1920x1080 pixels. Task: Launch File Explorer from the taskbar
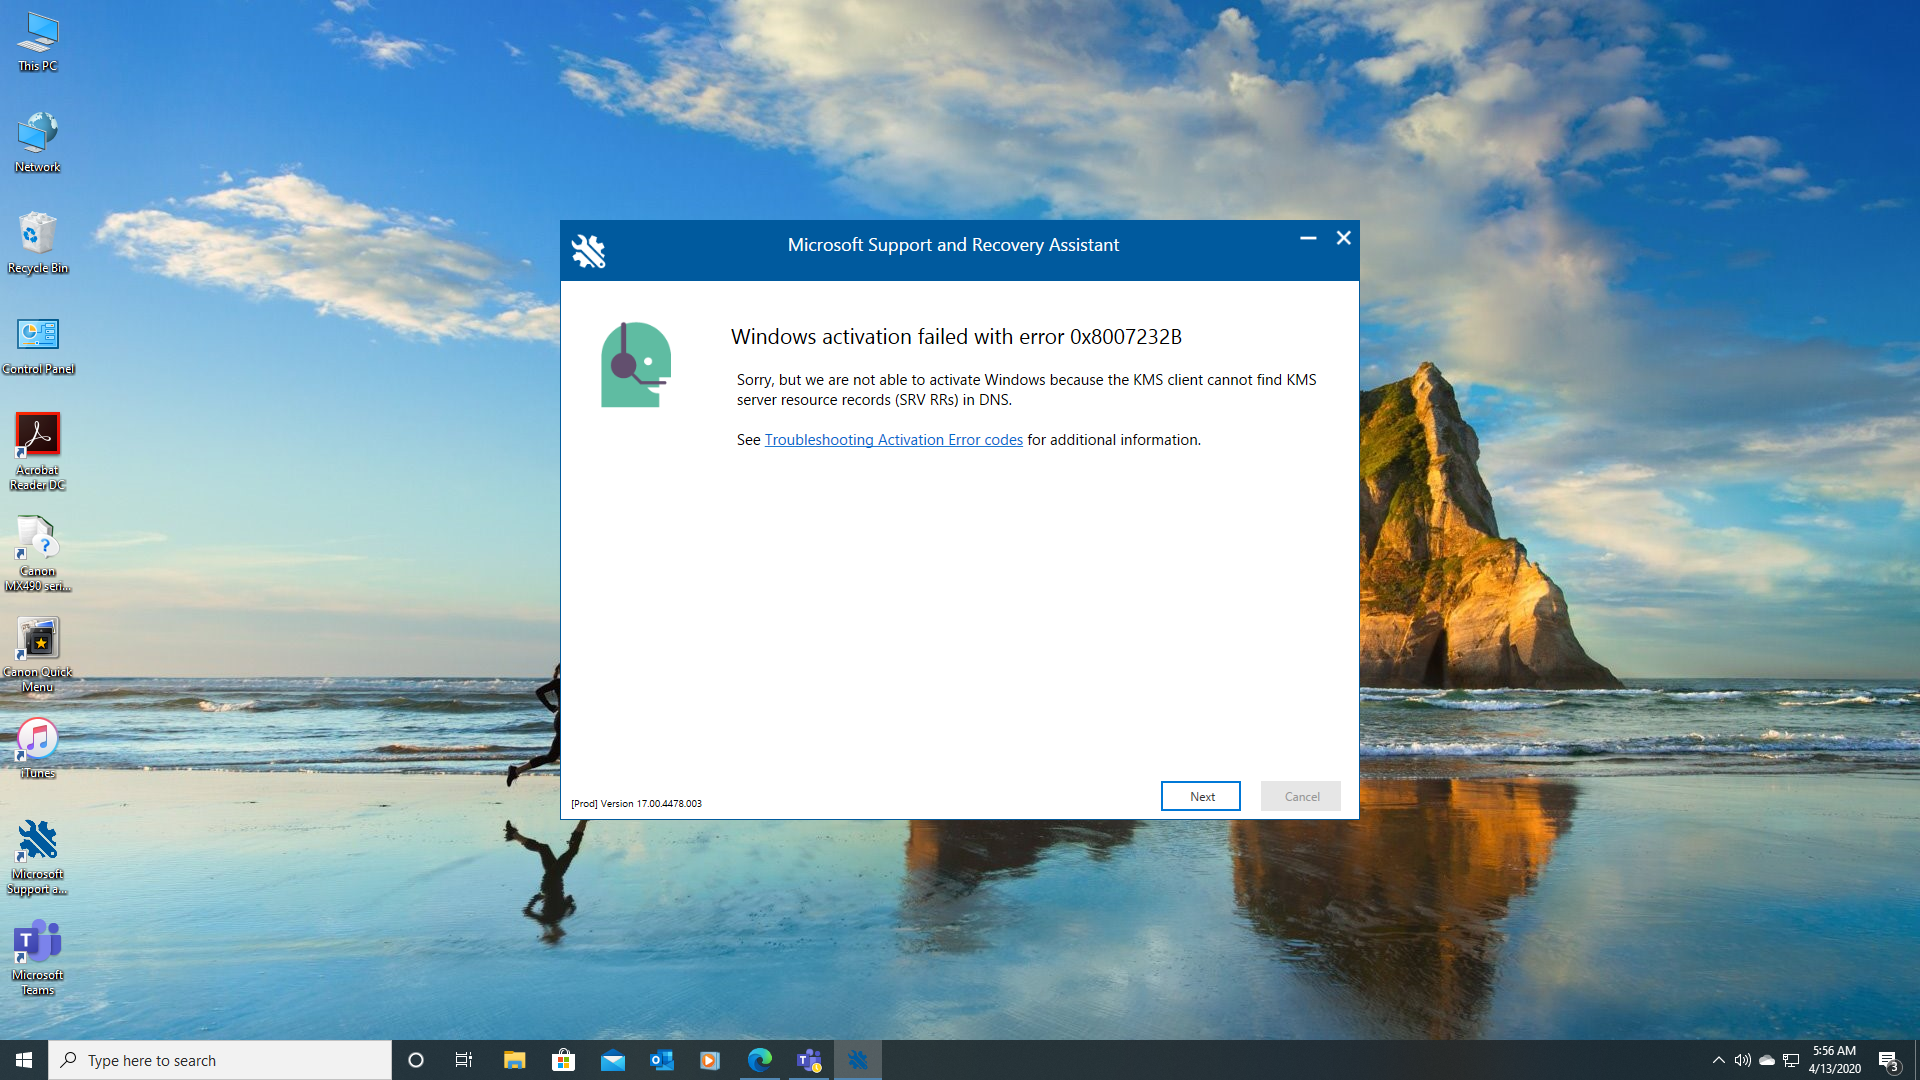pyautogui.click(x=514, y=1060)
